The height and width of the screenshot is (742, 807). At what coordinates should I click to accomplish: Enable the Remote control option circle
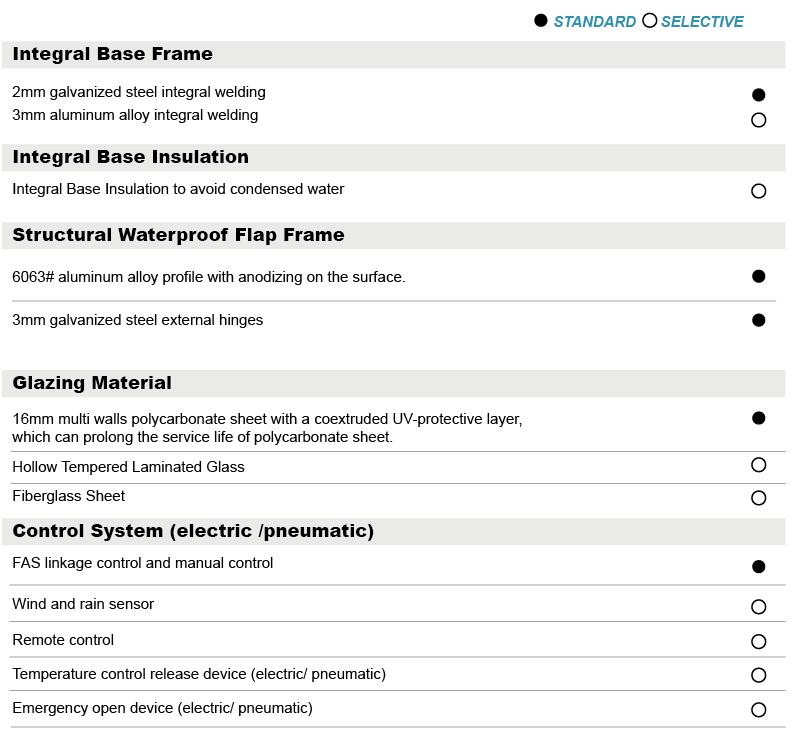pos(758,642)
